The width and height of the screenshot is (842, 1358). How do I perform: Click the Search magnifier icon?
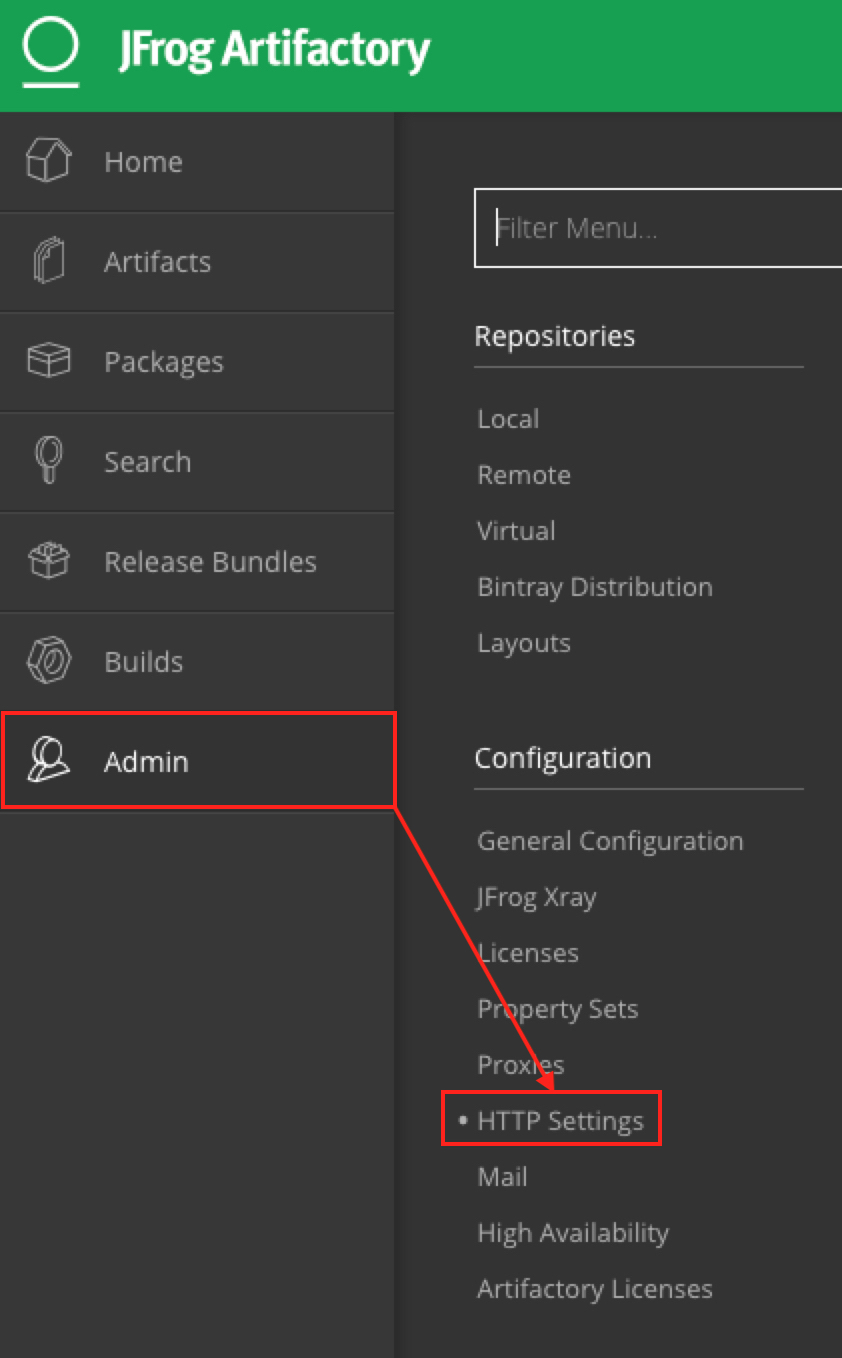coord(48,461)
